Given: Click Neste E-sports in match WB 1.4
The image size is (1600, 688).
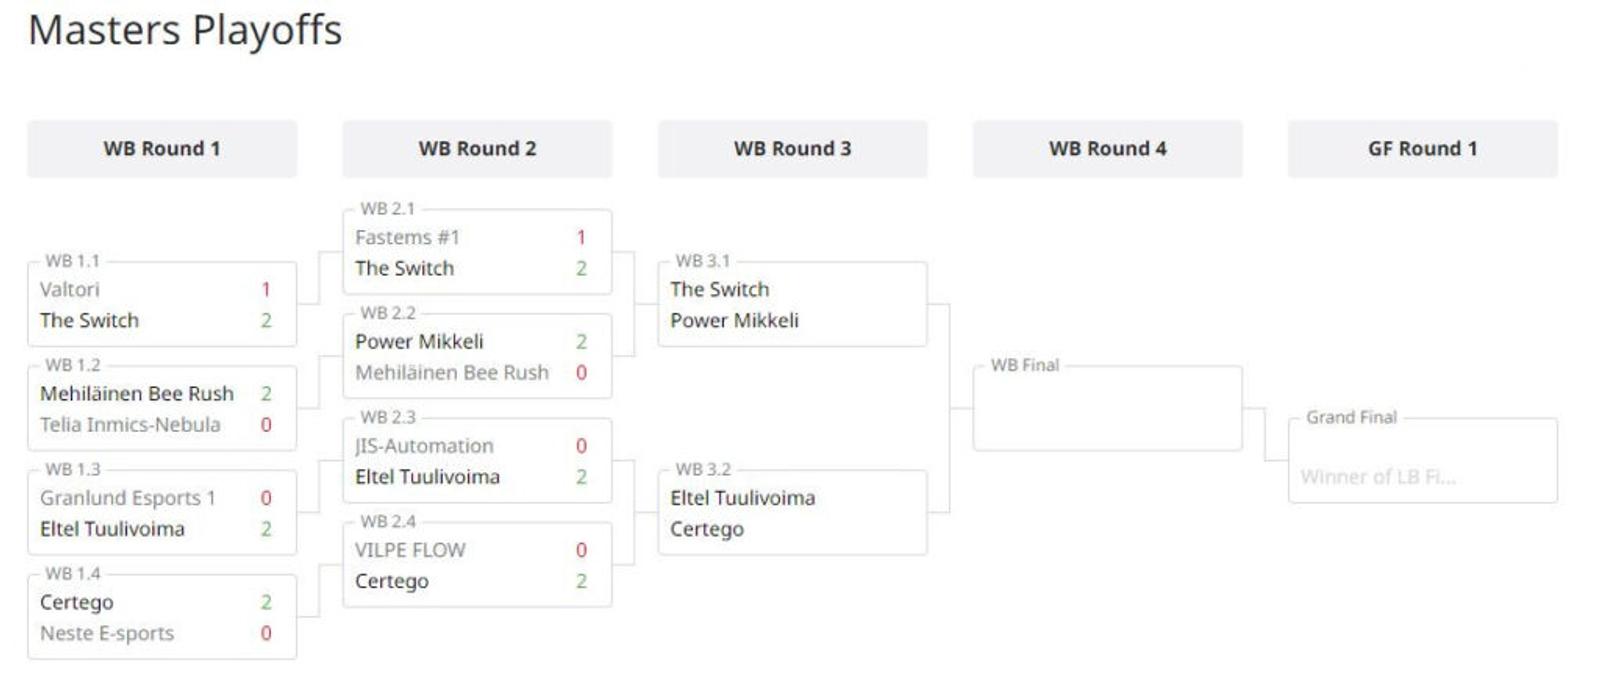Looking at the screenshot, I should 107,633.
